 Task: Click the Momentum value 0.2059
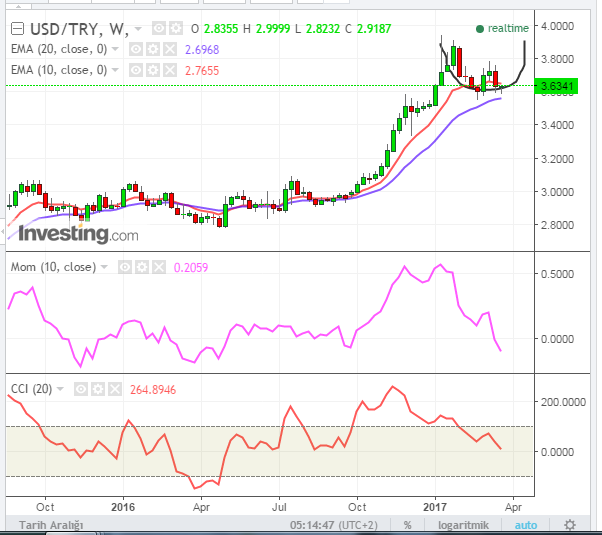pos(191,267)
